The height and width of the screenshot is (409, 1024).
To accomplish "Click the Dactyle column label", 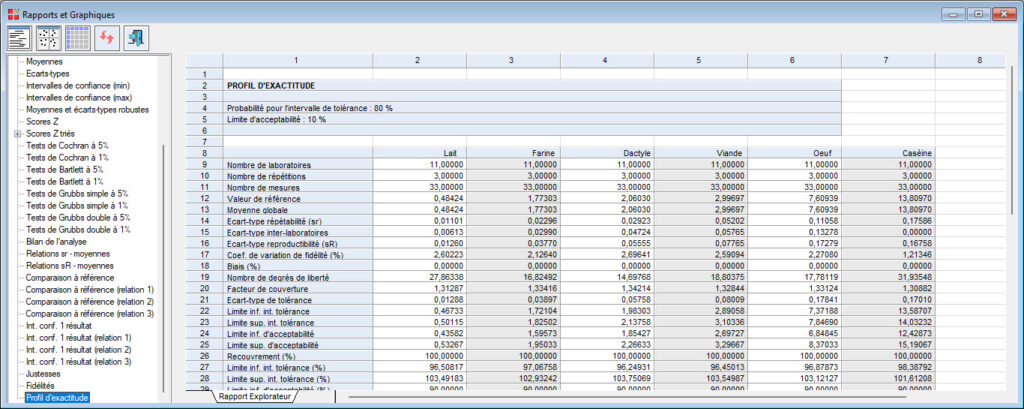I will click(x=607, y=152).
